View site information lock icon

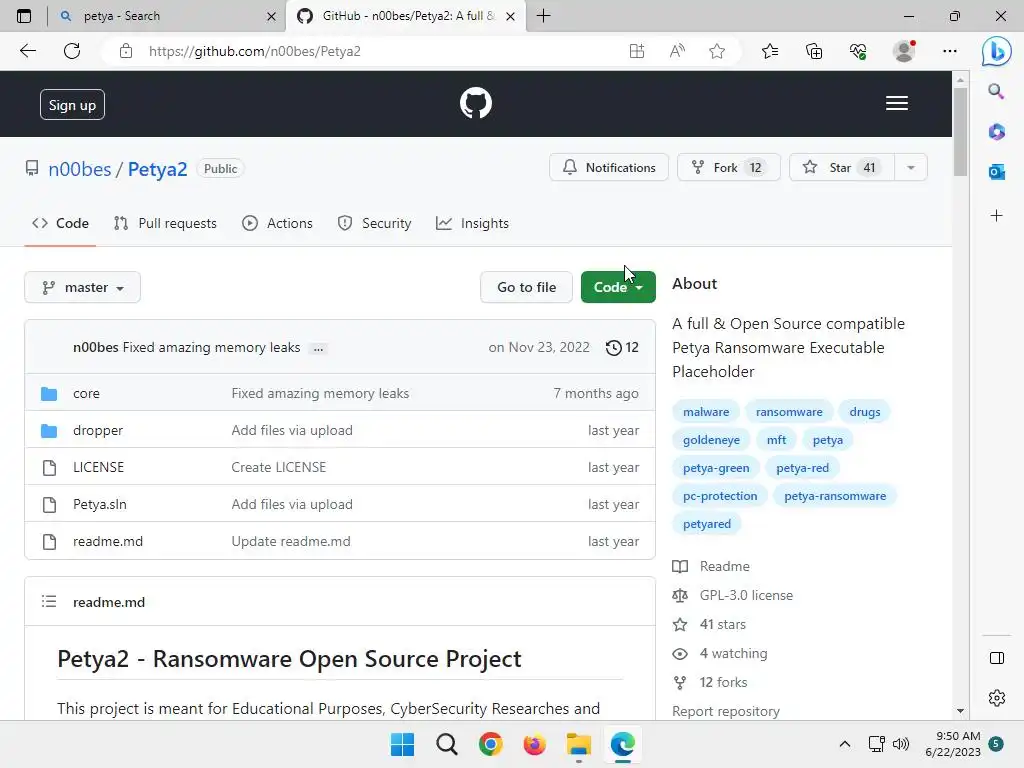[126, 51]
